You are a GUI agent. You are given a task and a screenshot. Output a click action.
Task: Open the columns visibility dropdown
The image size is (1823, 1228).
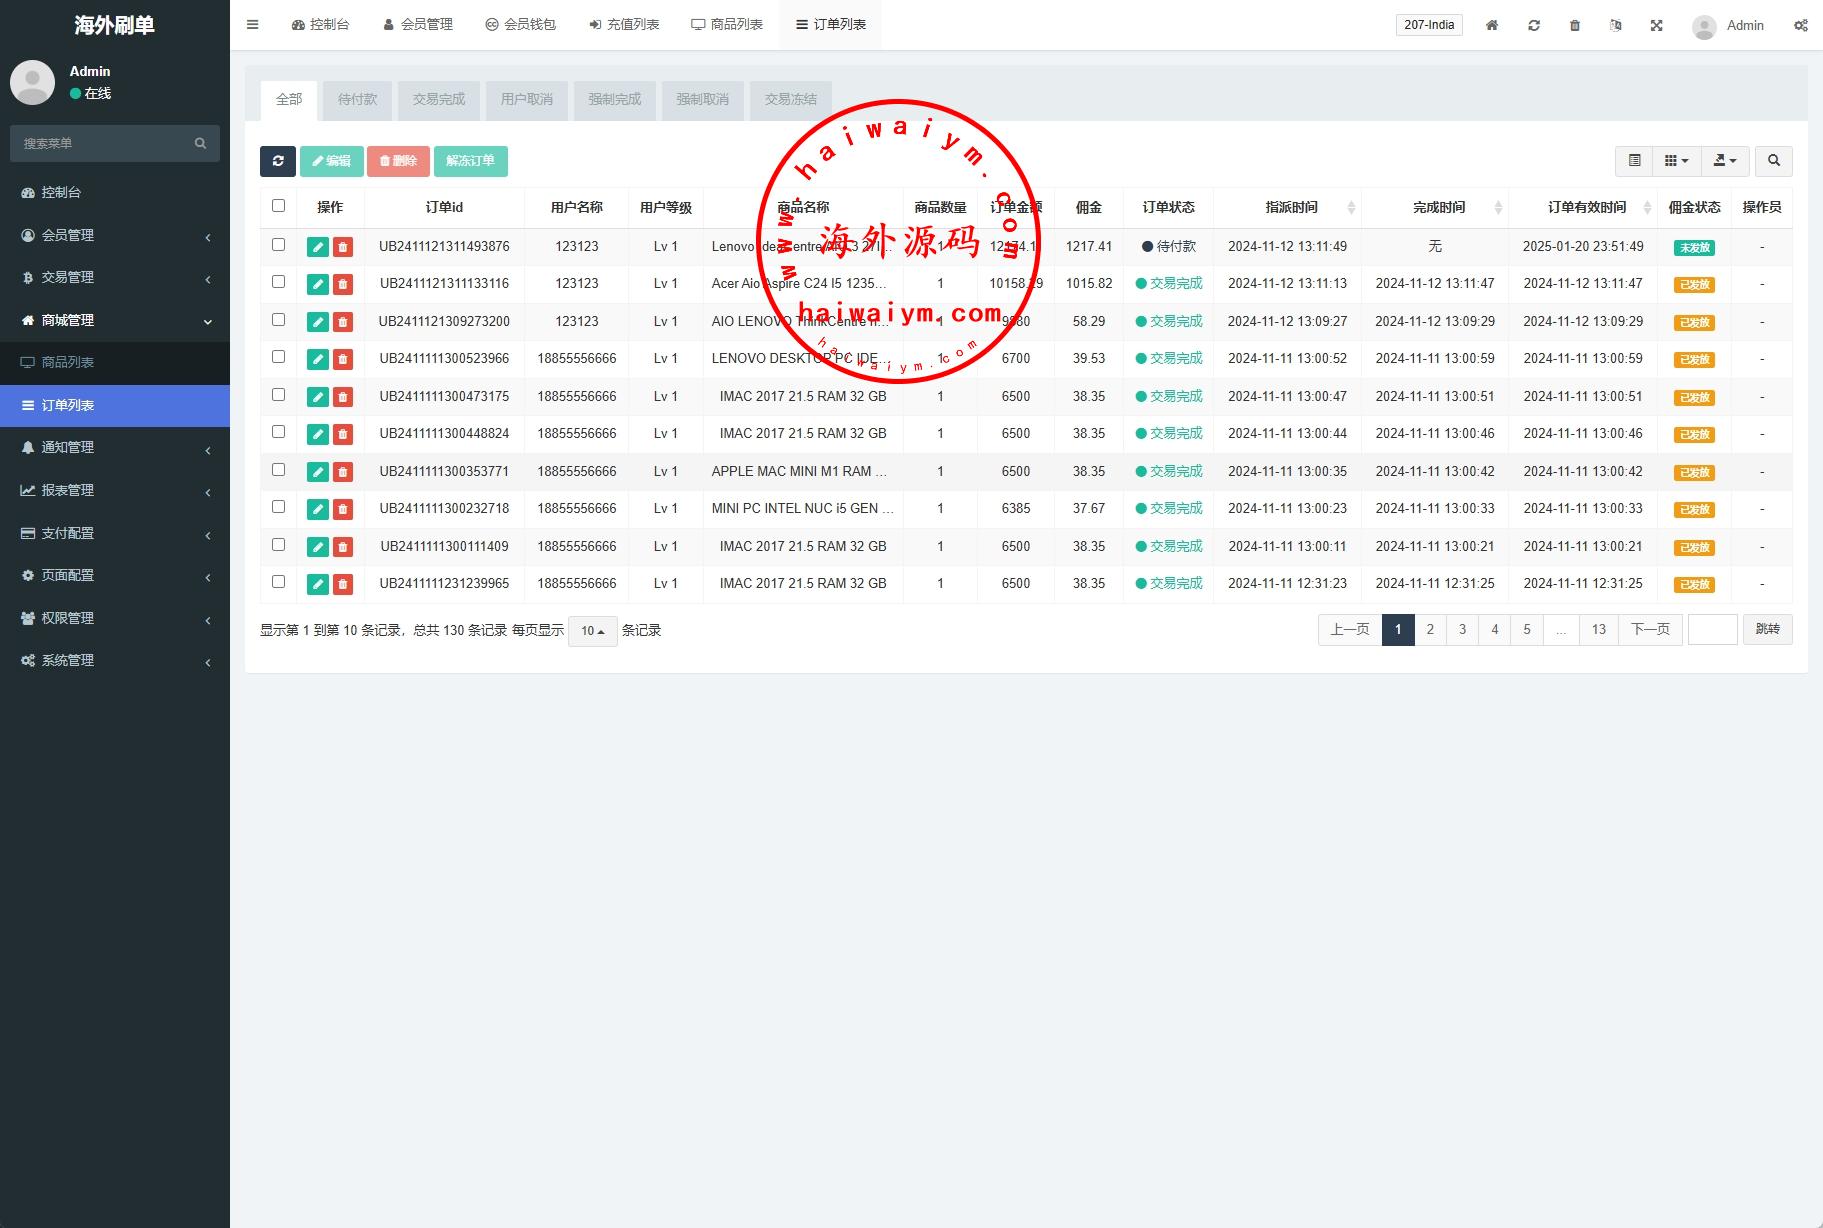[x=1676, y=161]
